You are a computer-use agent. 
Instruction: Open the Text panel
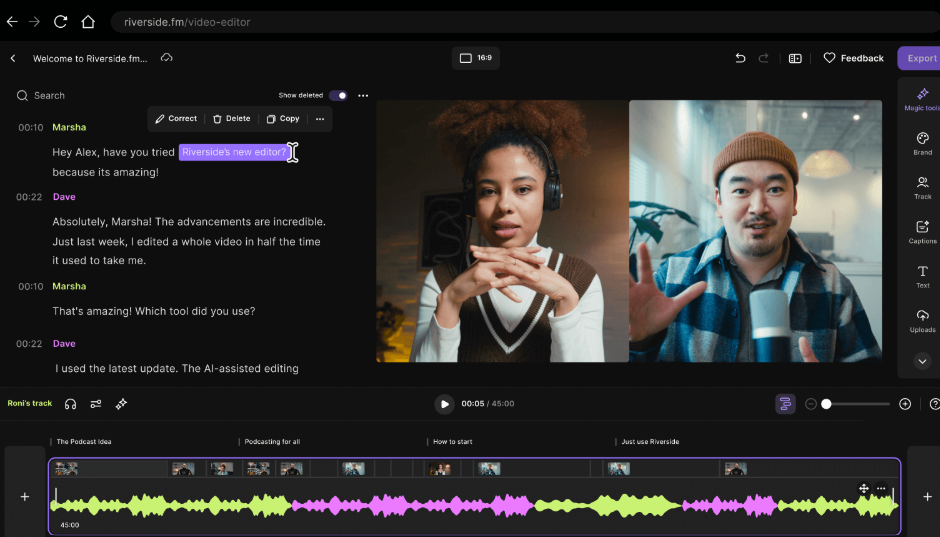pos(923,277)
